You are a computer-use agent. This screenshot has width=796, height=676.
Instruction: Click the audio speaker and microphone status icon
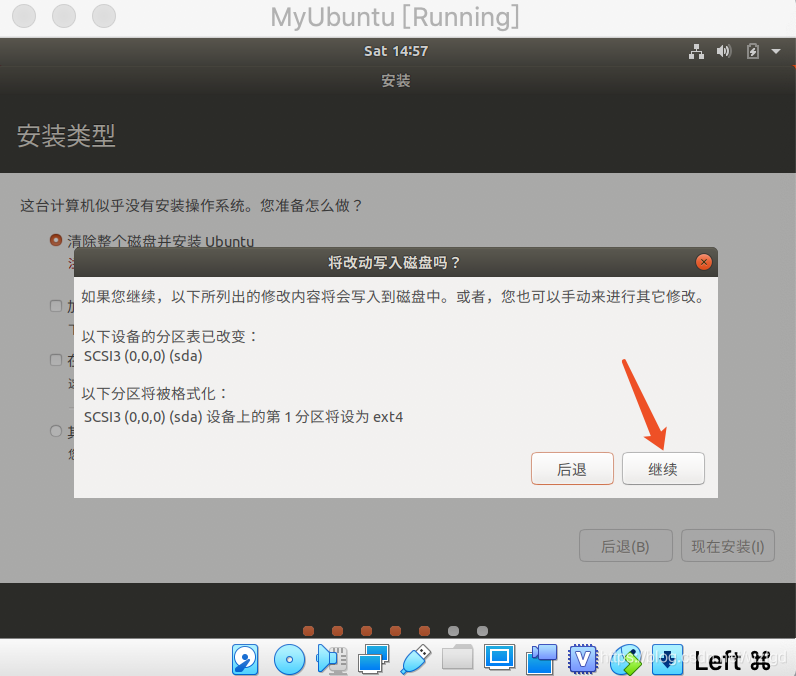(331, 659)
